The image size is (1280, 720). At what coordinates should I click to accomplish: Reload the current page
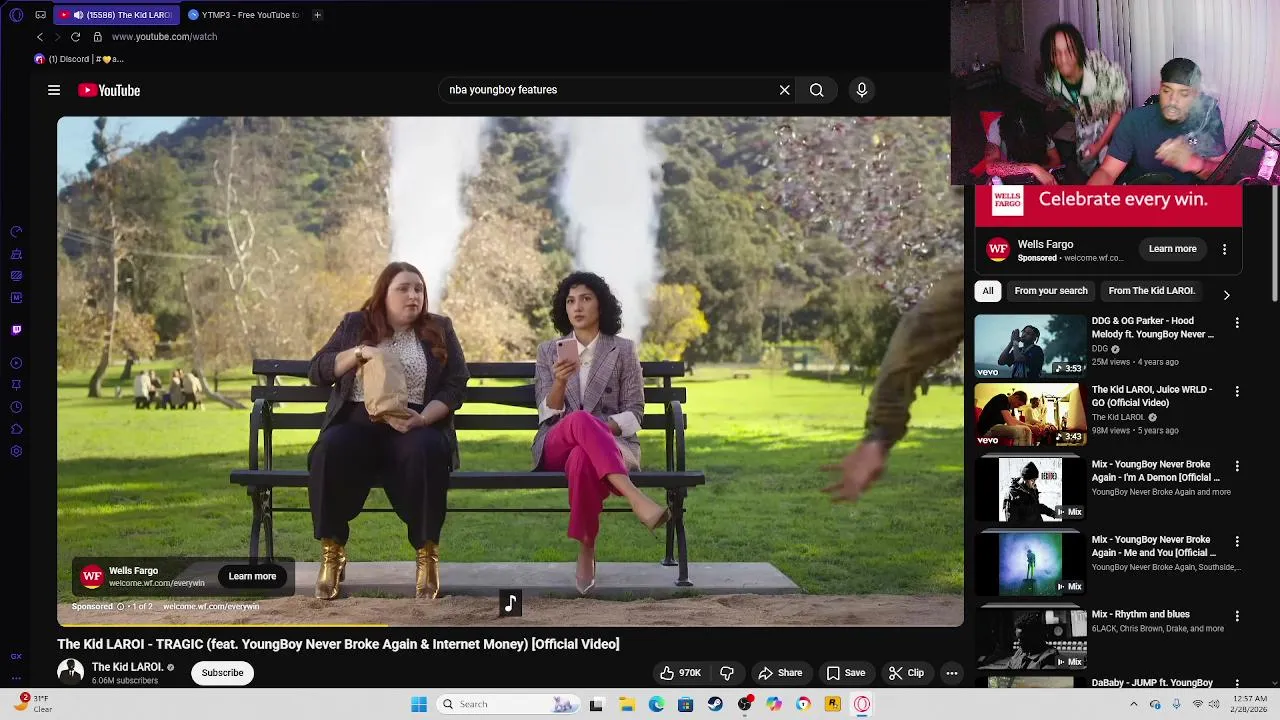[75, 37]
